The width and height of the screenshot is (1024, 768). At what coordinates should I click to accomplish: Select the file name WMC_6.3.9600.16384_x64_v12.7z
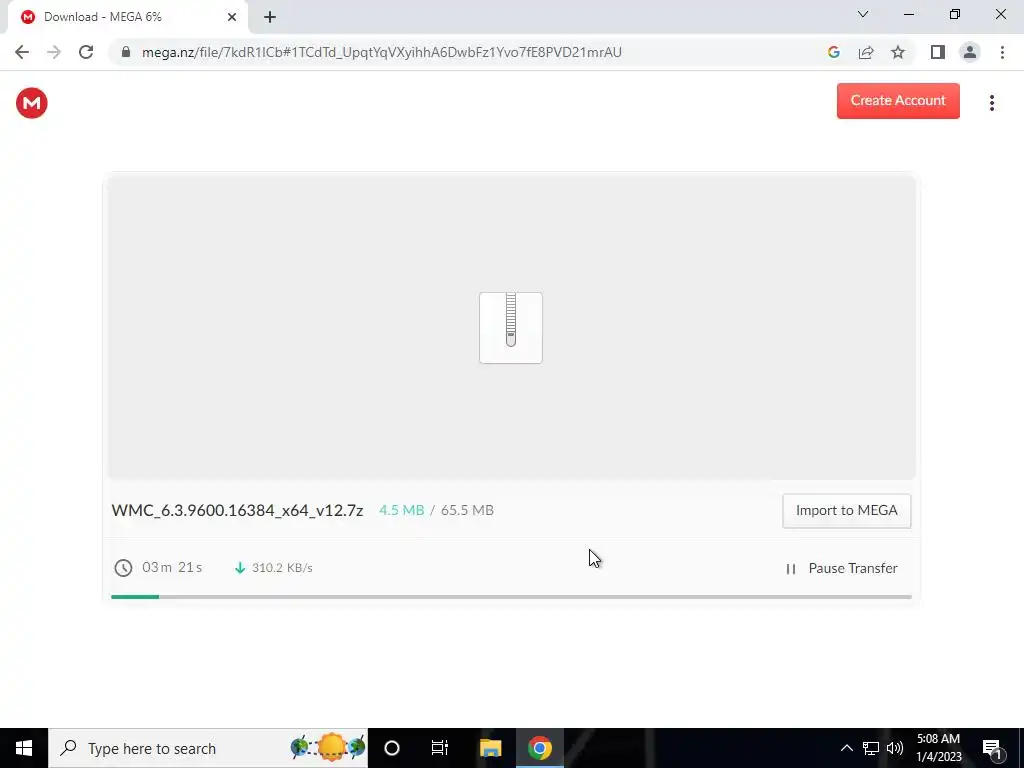click(237, 510)
